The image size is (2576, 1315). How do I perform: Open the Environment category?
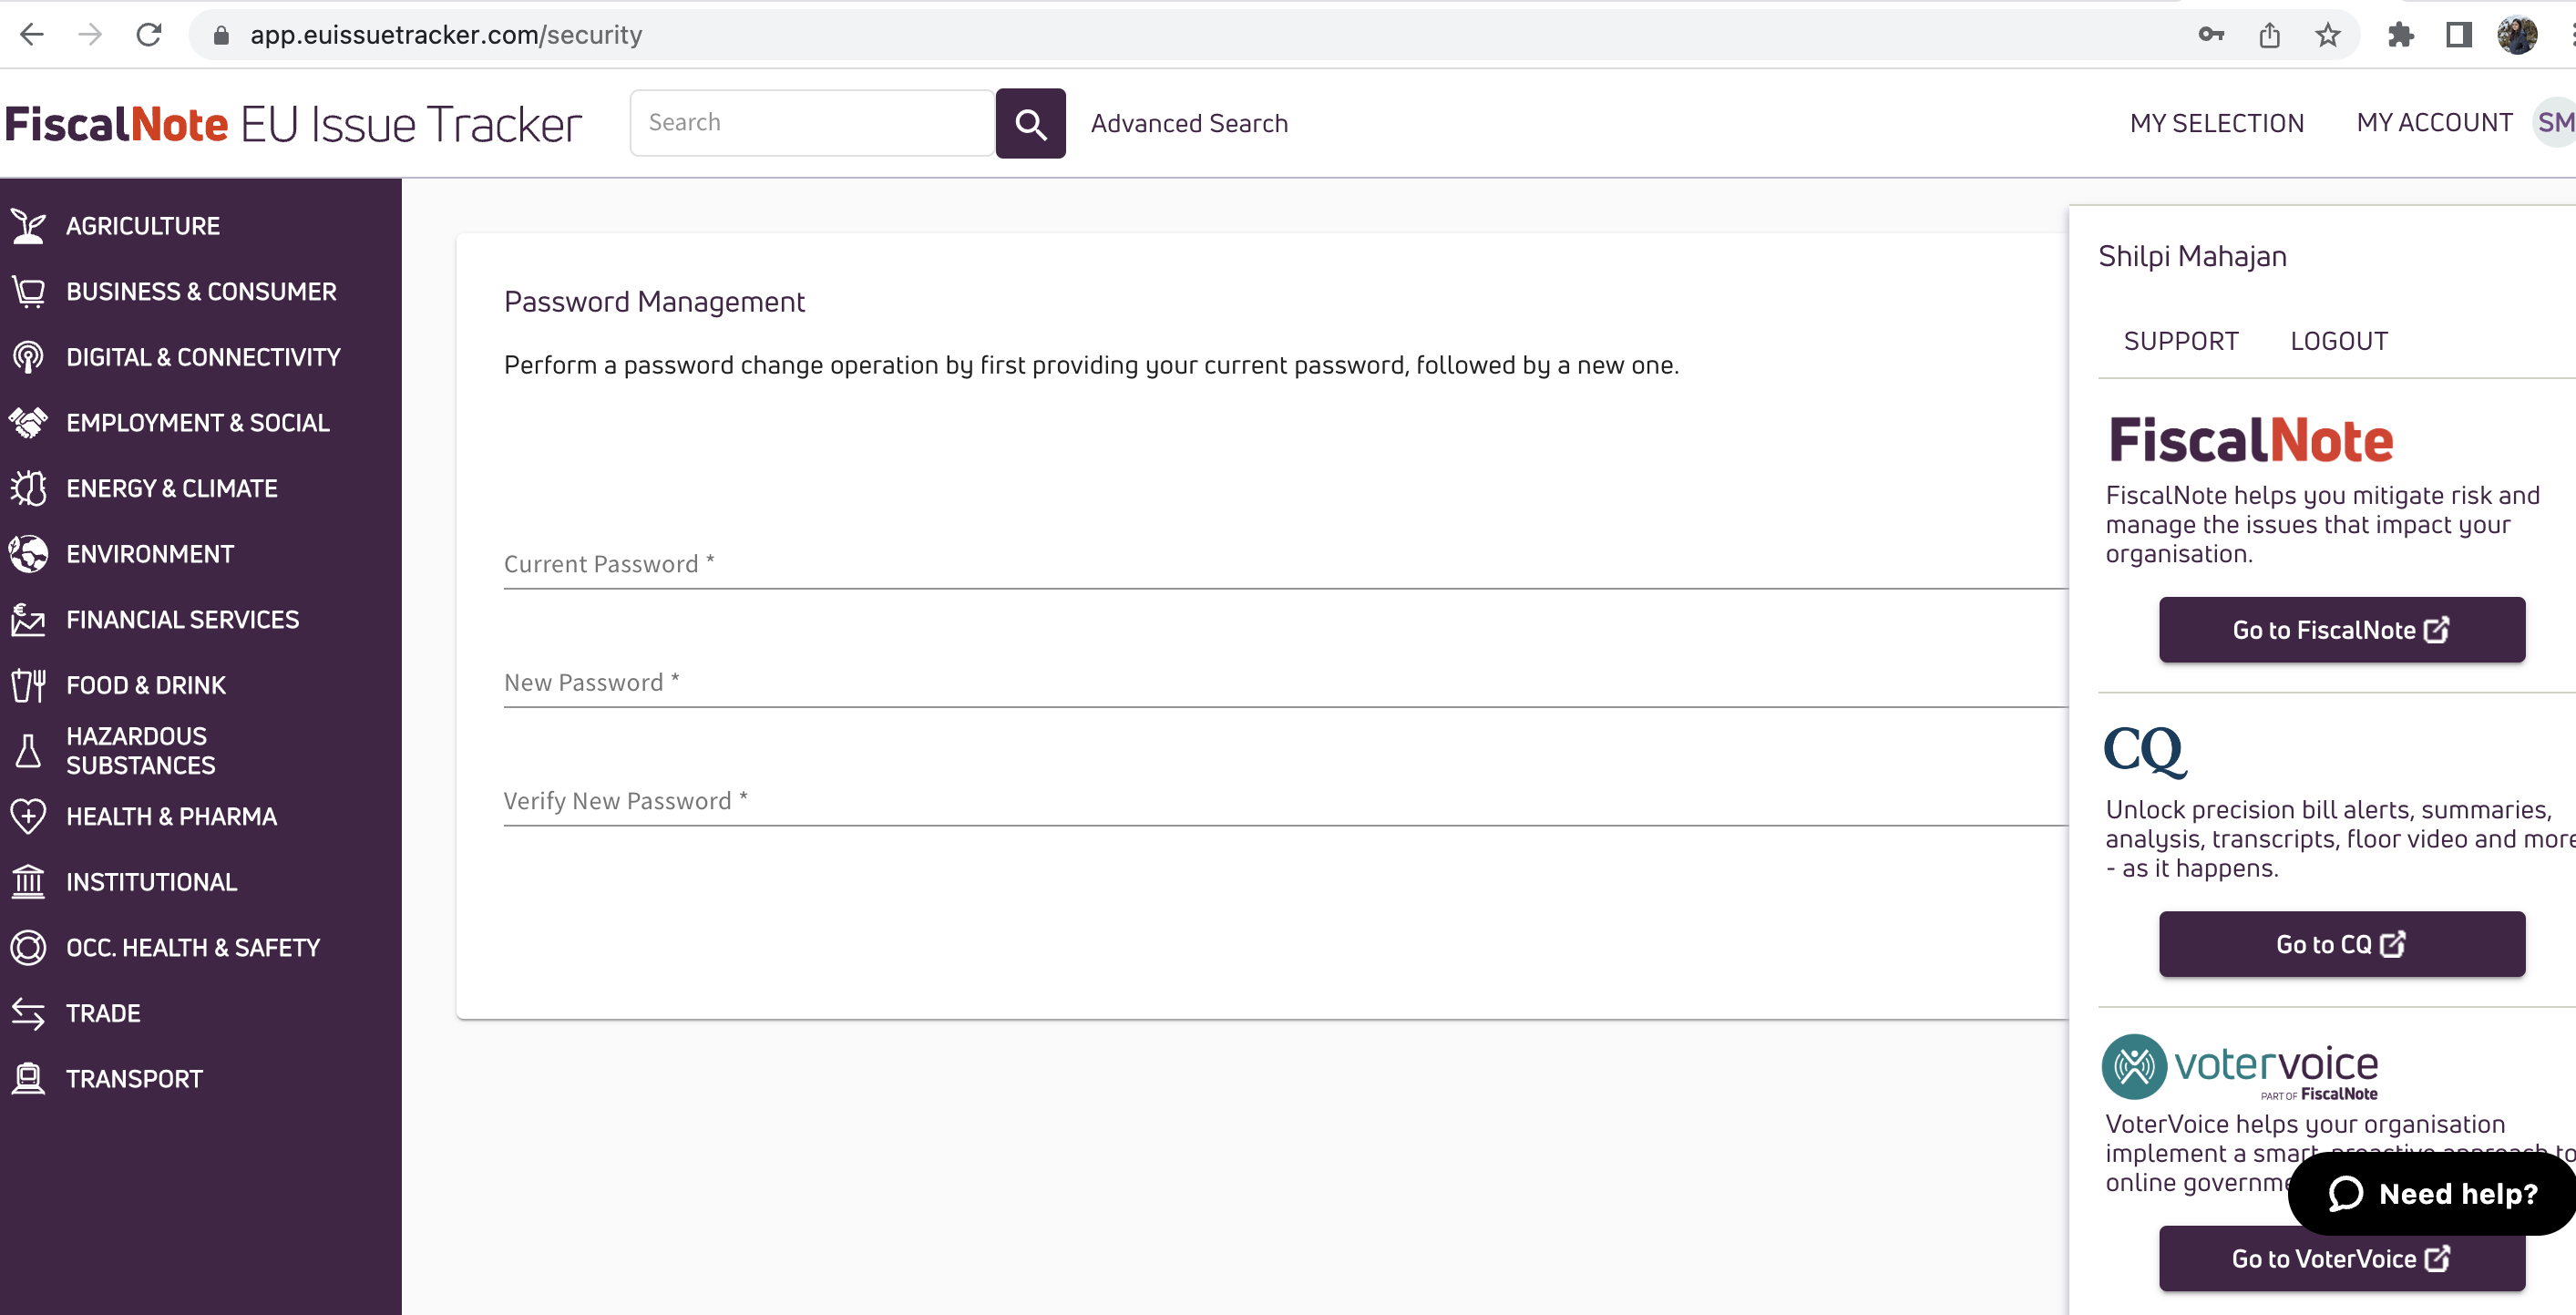(x=150, y=554)
